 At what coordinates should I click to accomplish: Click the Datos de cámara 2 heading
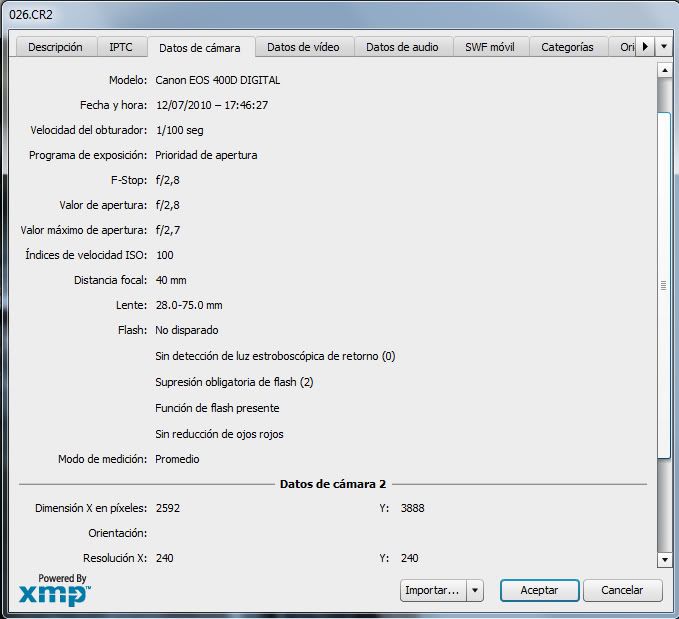tap(333, 484)
